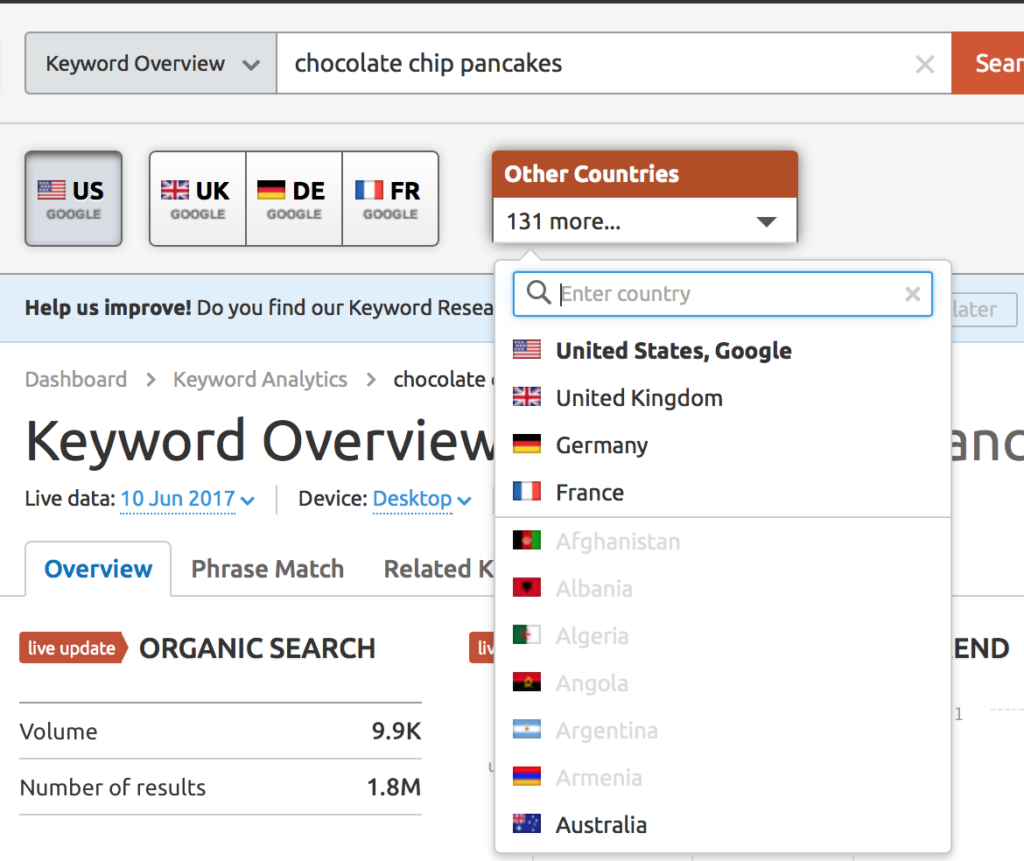Select the France flag entry

(x=527, y=492)
